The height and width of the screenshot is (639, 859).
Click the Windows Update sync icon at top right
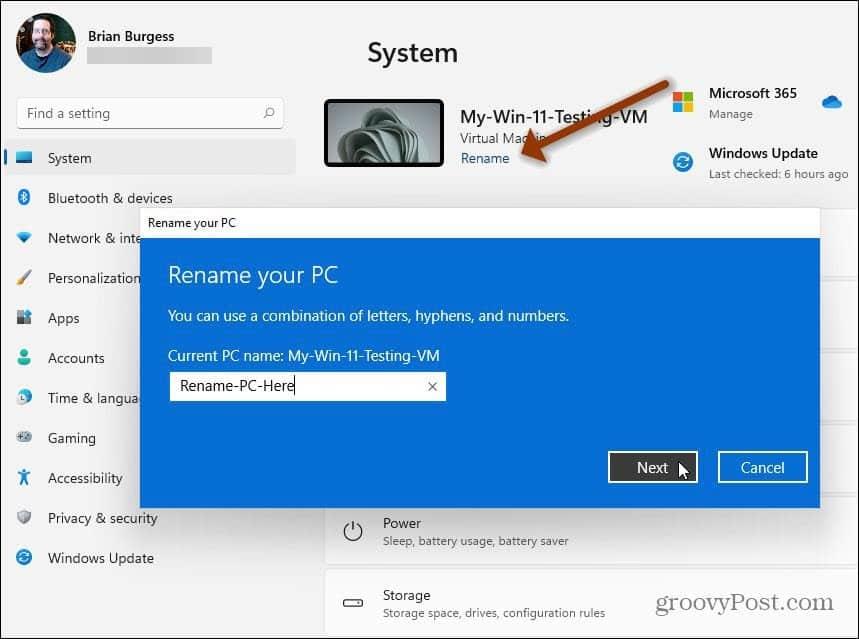683,162
